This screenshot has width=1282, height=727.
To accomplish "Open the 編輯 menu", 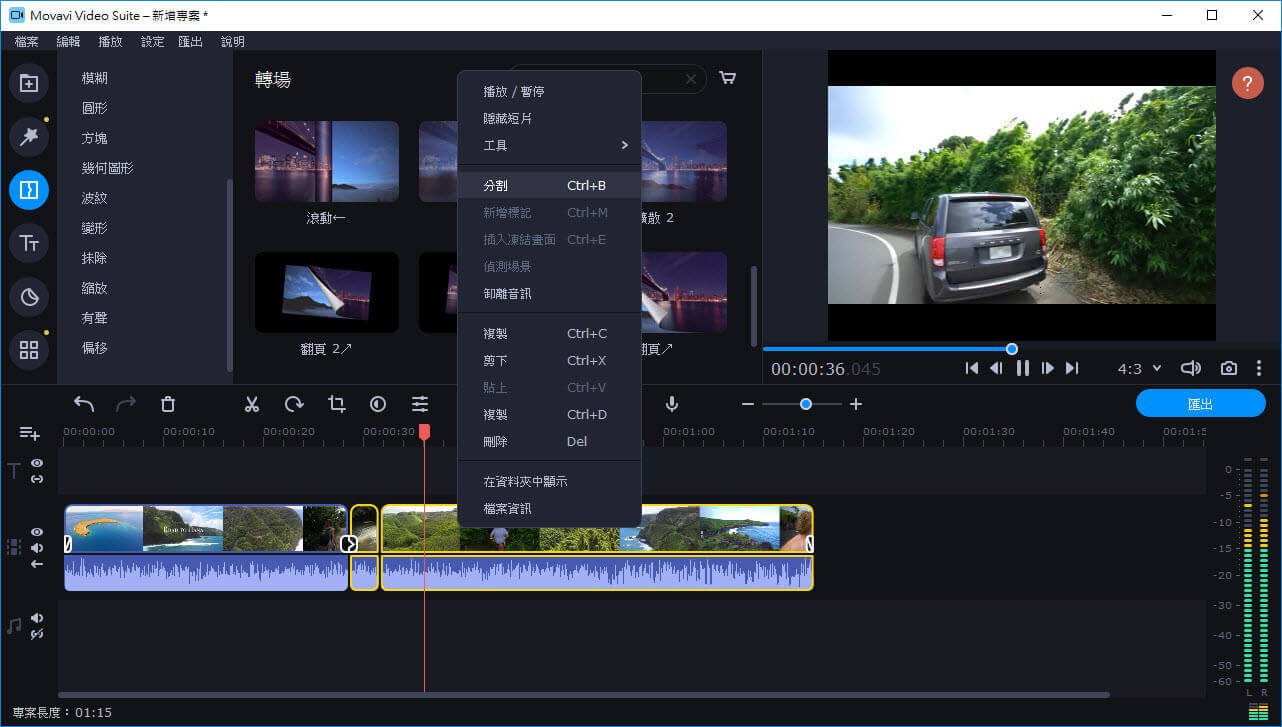I will (x=68, y=42).
